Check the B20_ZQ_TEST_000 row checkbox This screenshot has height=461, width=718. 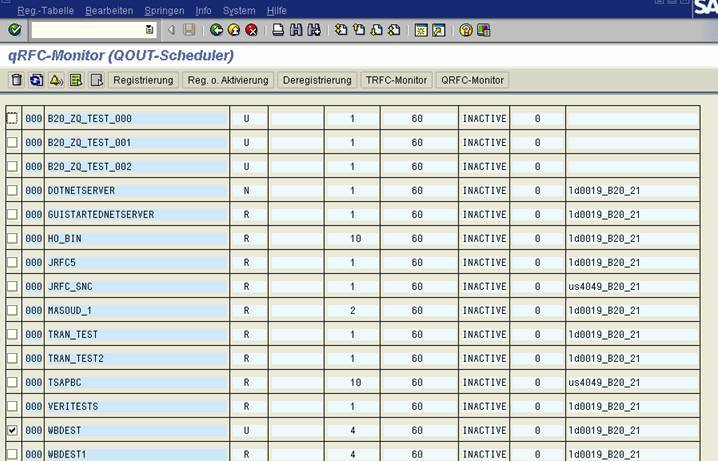[x=12, y=118]
